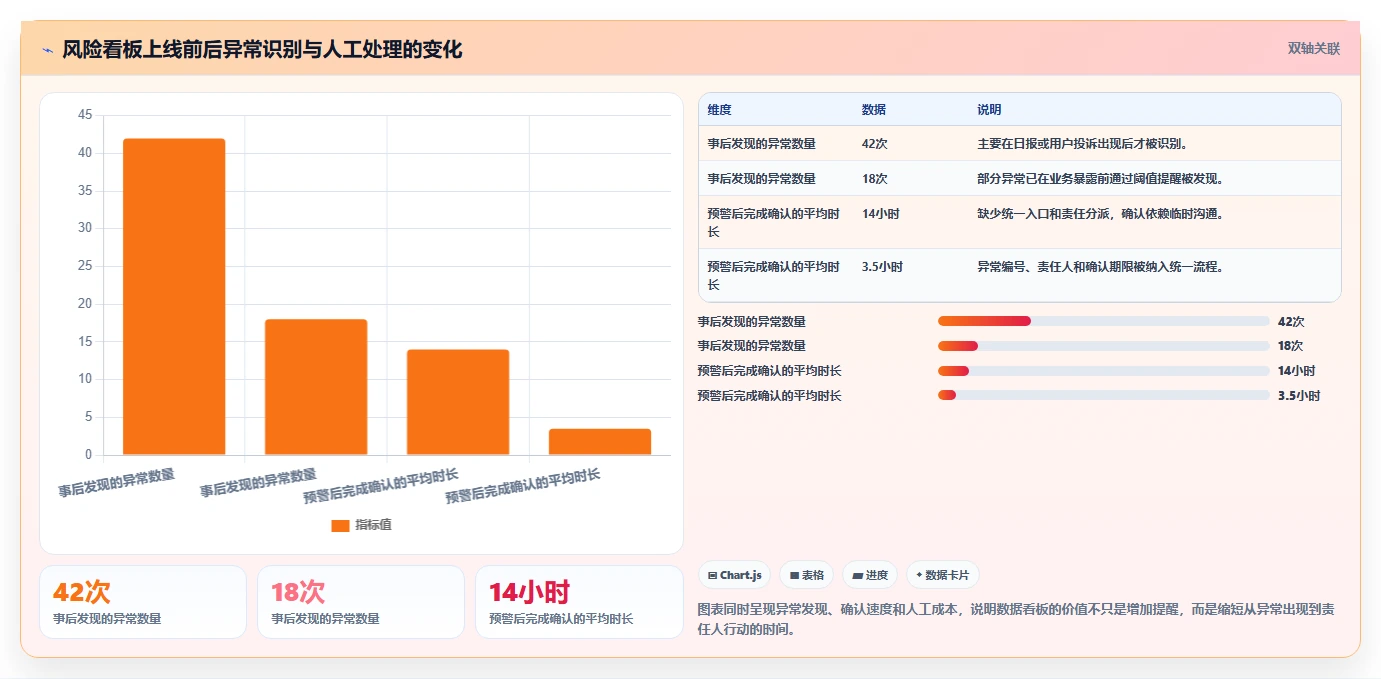The width and height of the screenshot is (1381, 679).
Task: Choose the 数据卡片 tag
Action: 943,575
